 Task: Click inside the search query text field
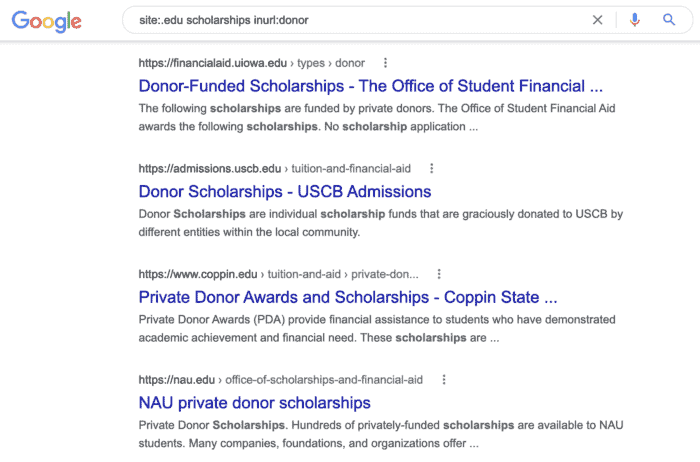pos(357,20)
